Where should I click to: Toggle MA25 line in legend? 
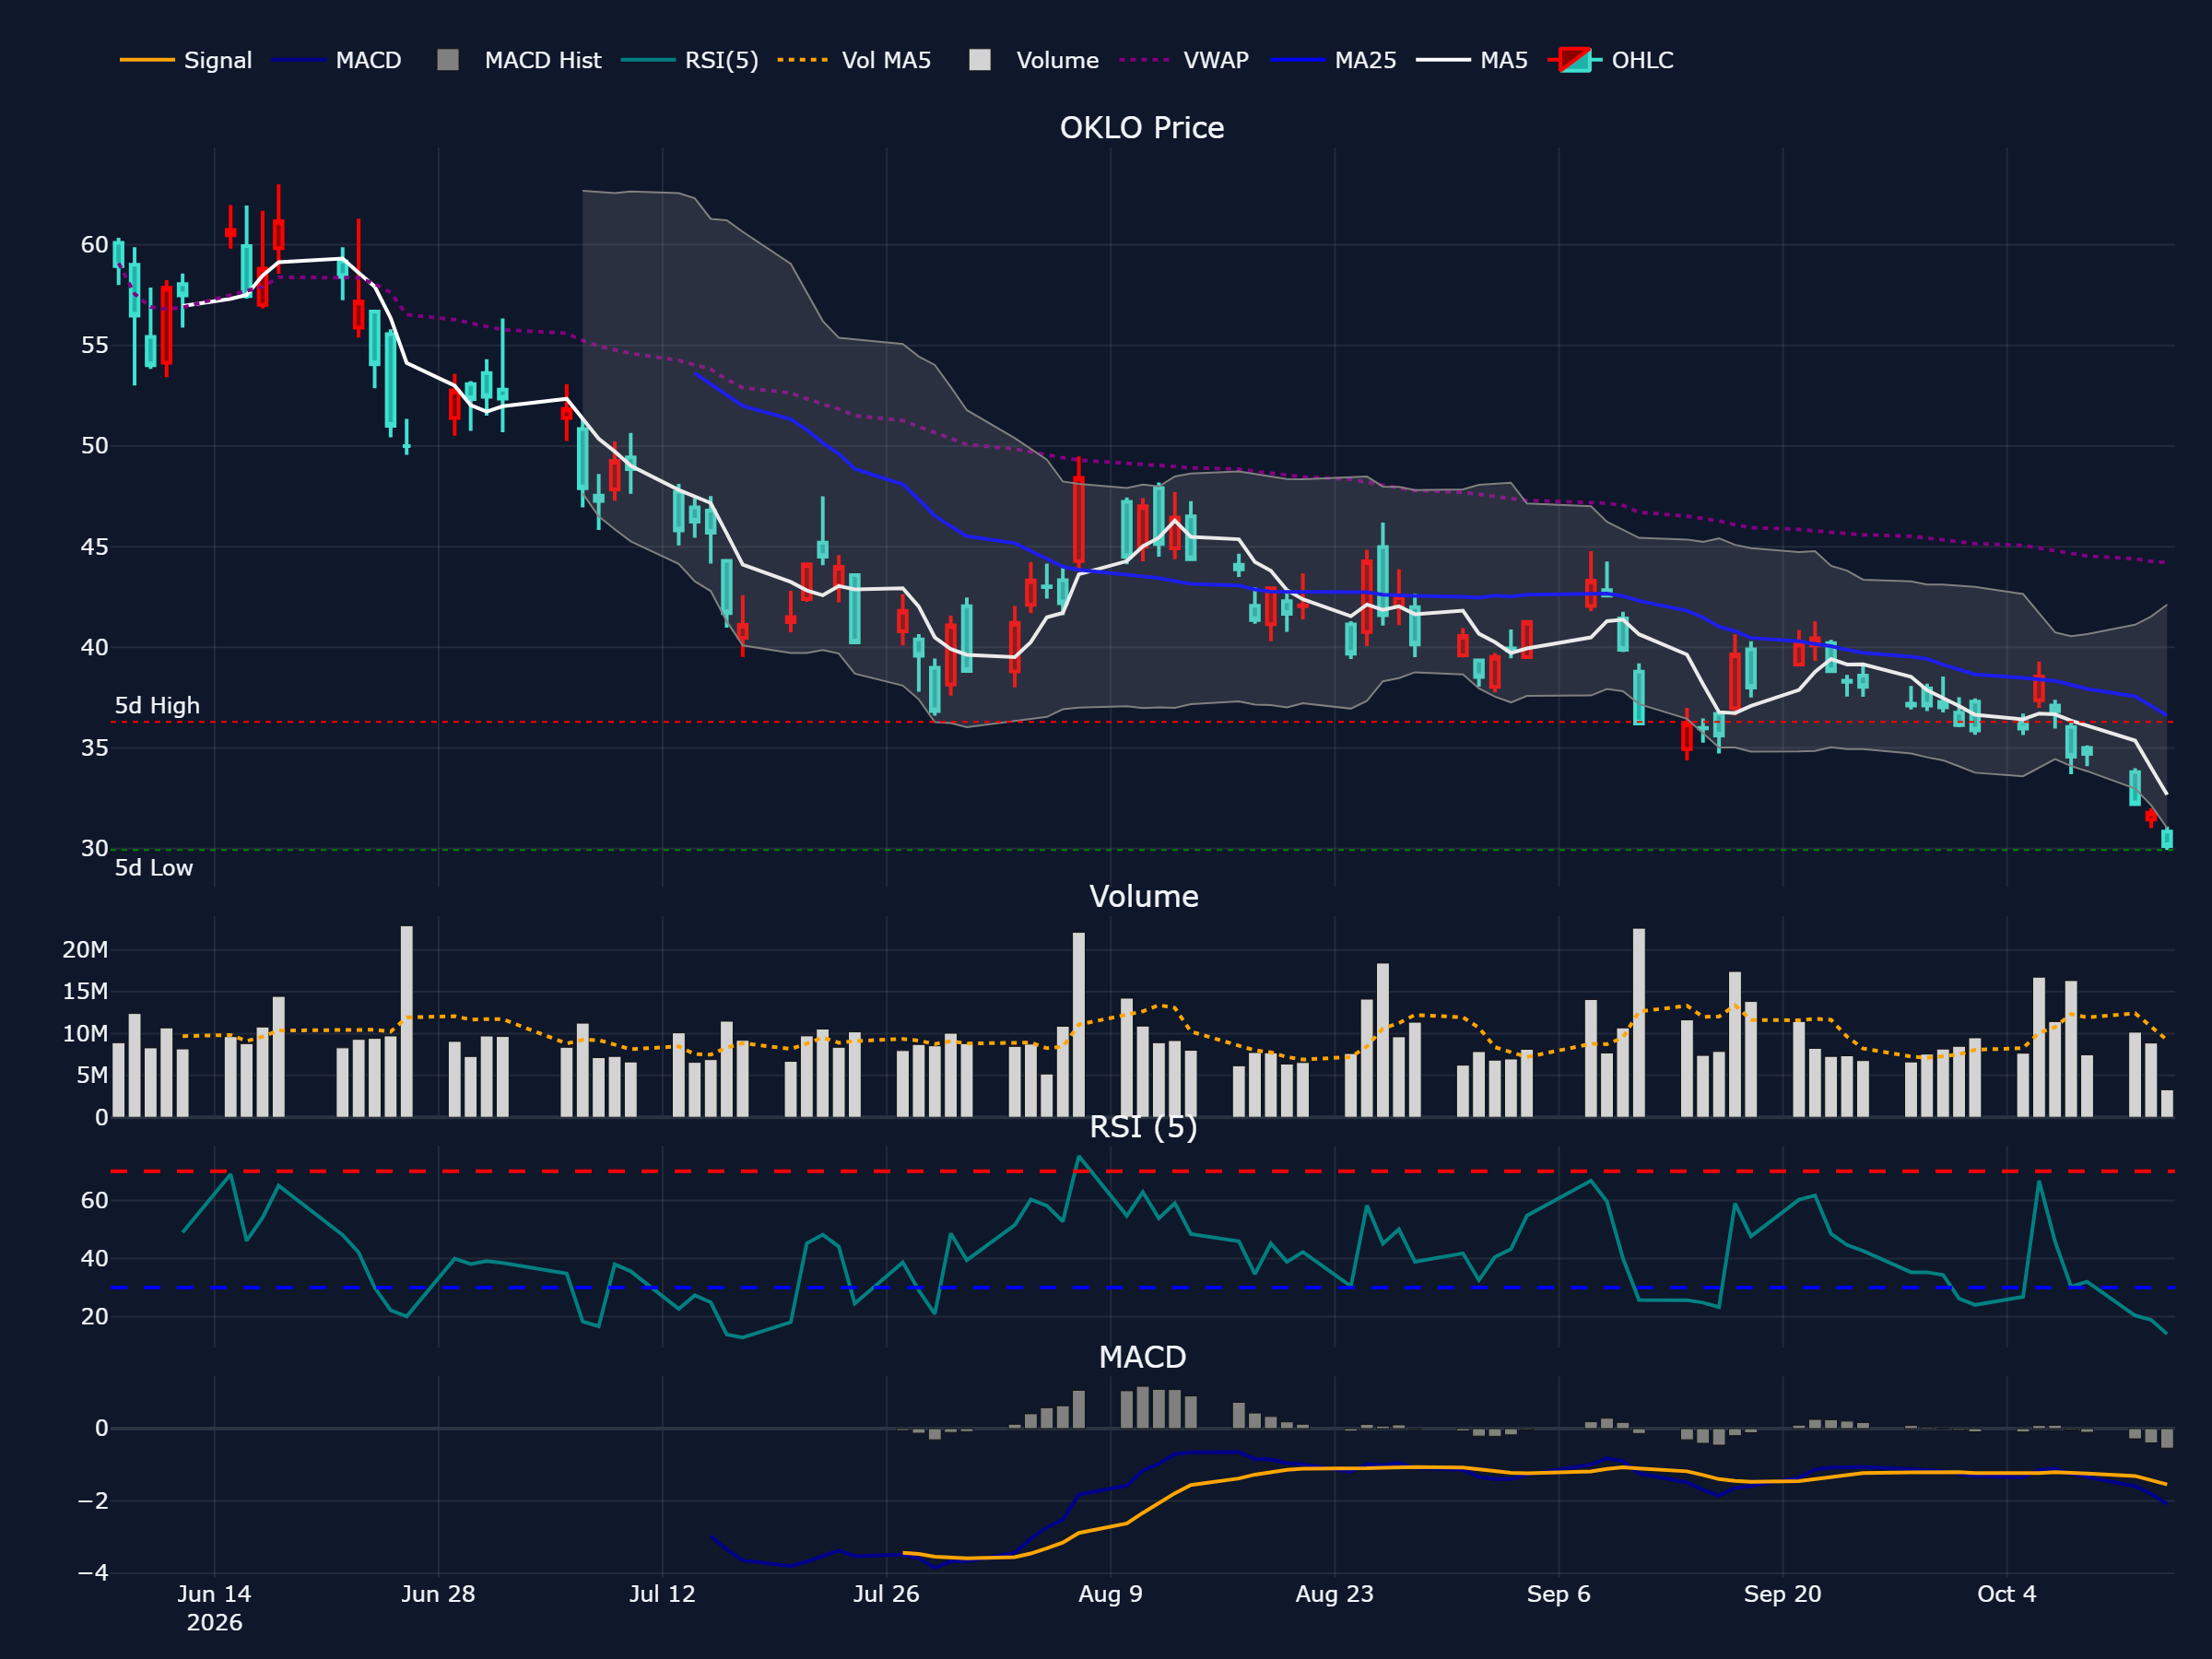pos(1333,60)
